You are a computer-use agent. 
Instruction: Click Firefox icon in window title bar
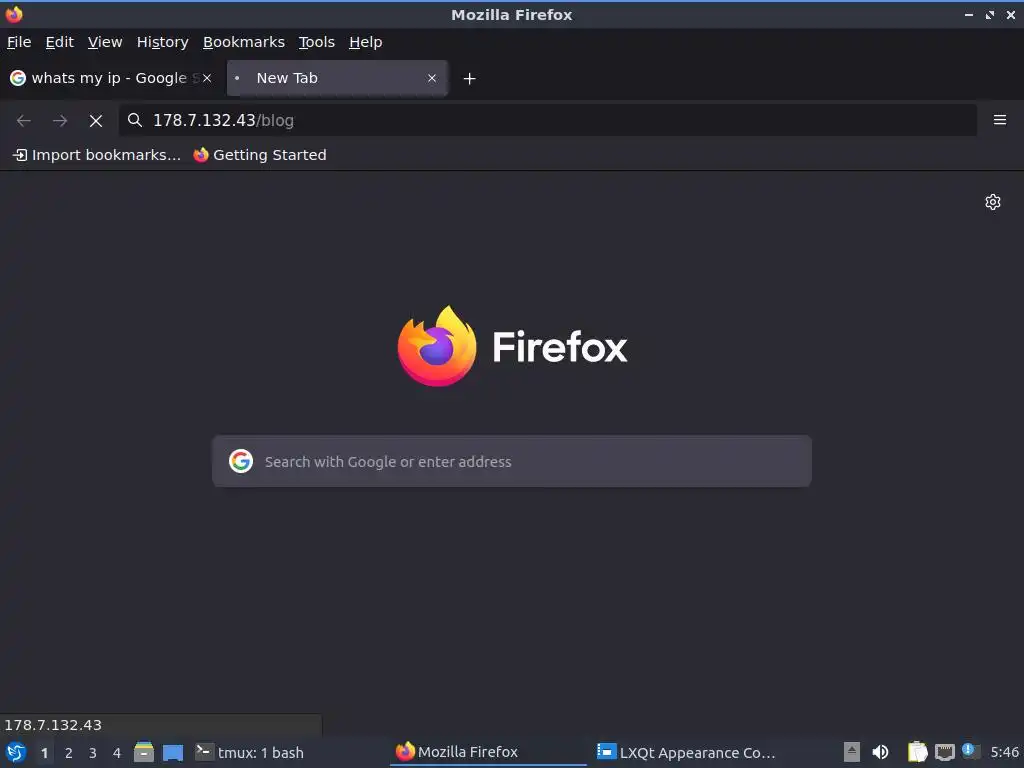(14, 14)
